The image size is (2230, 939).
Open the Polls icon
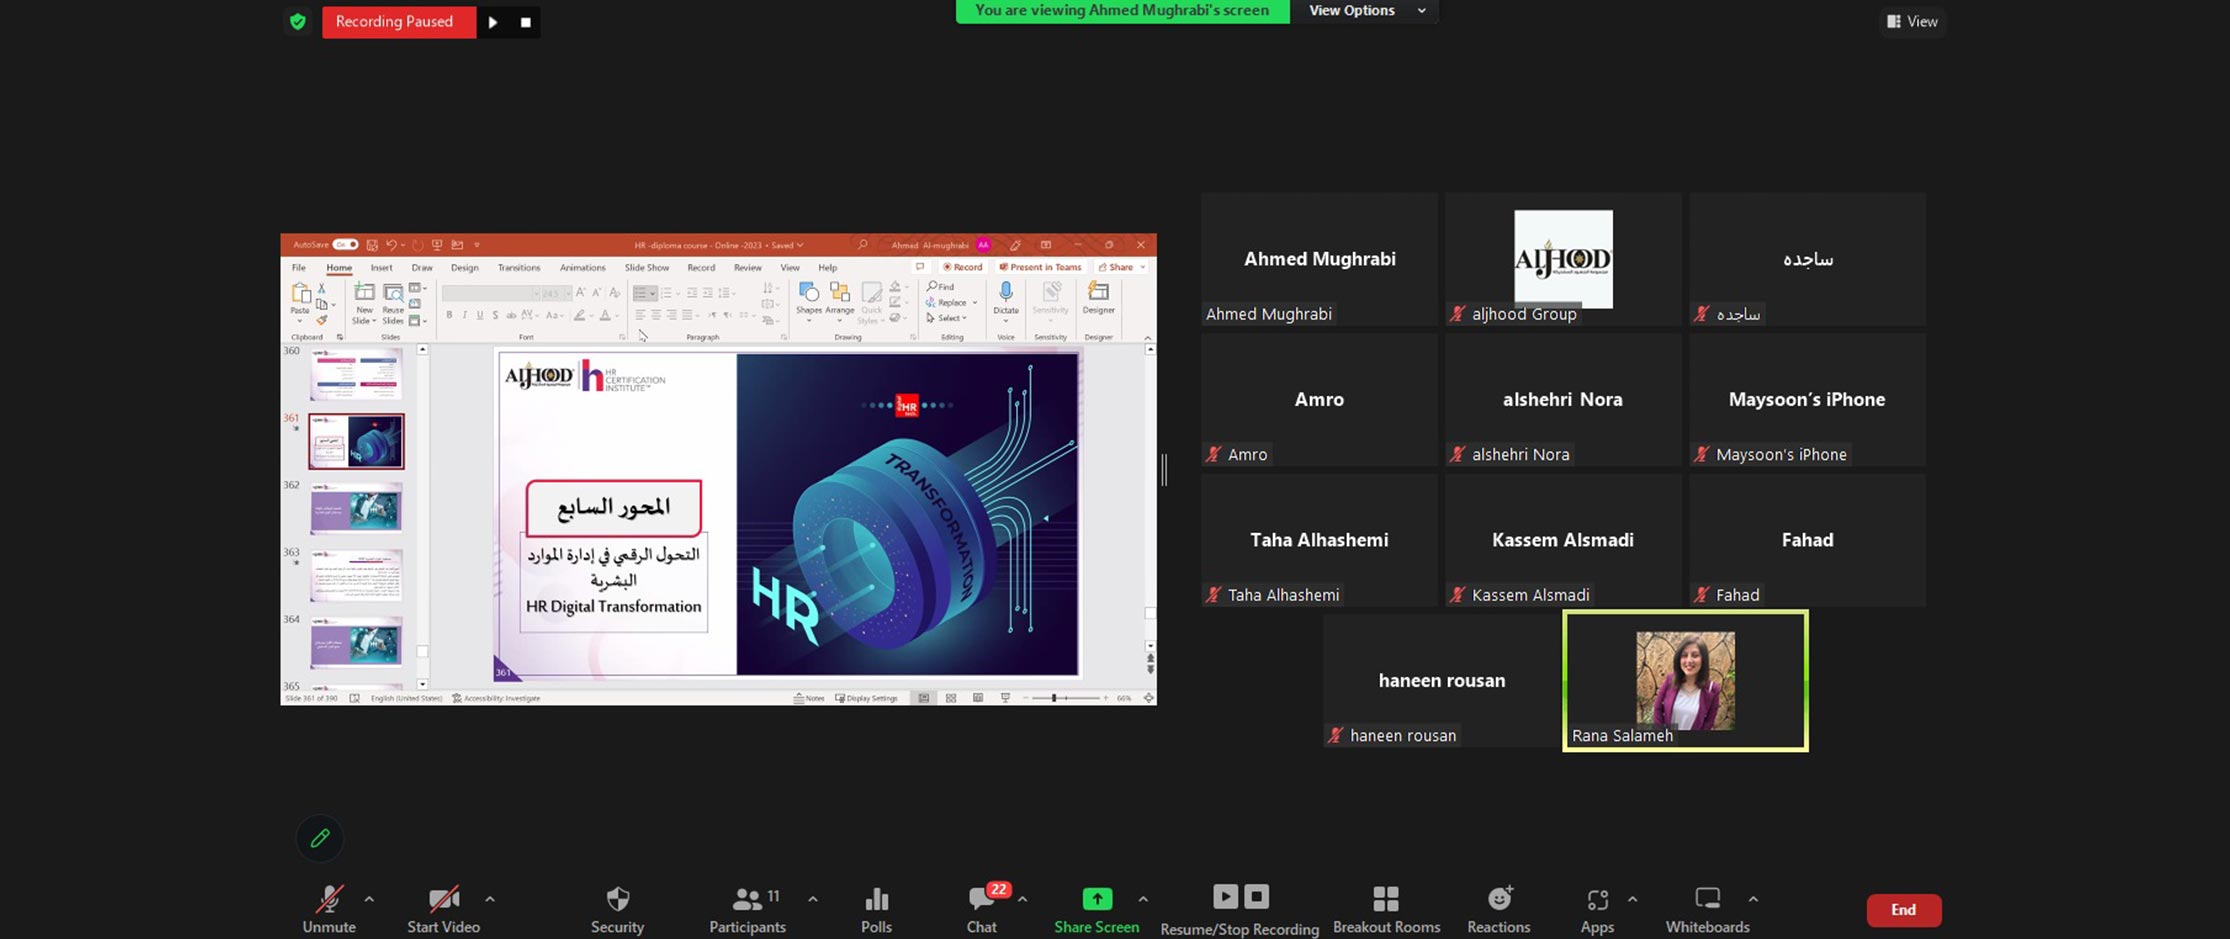[876, 900]
